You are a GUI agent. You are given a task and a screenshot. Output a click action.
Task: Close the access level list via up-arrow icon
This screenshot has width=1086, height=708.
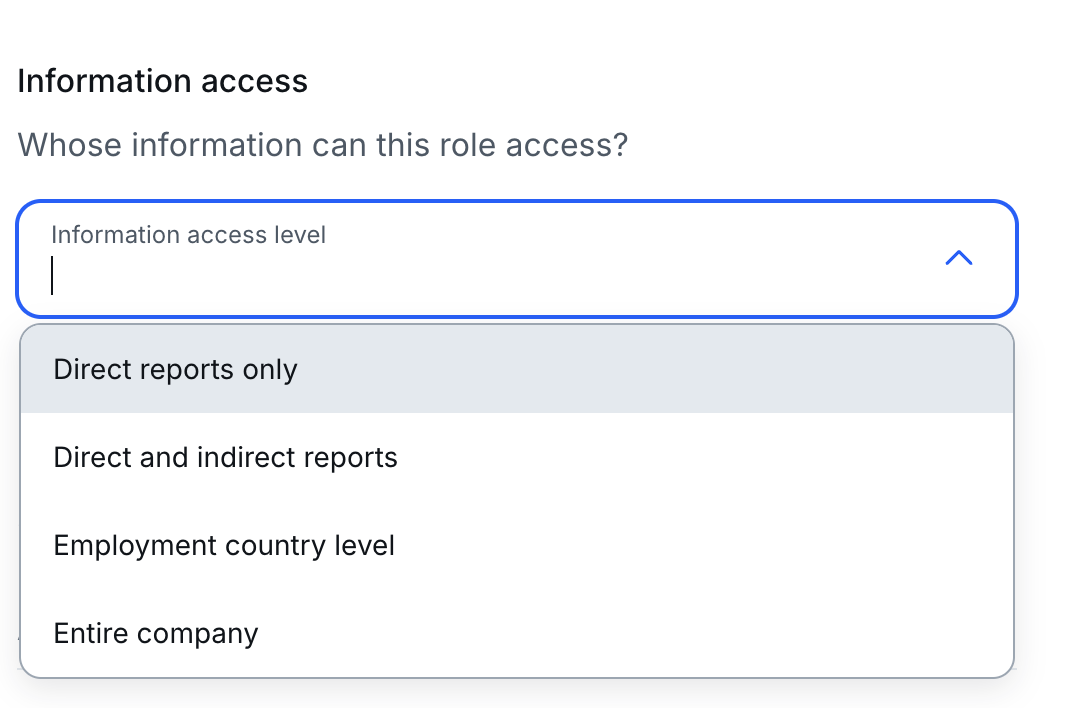959,258
